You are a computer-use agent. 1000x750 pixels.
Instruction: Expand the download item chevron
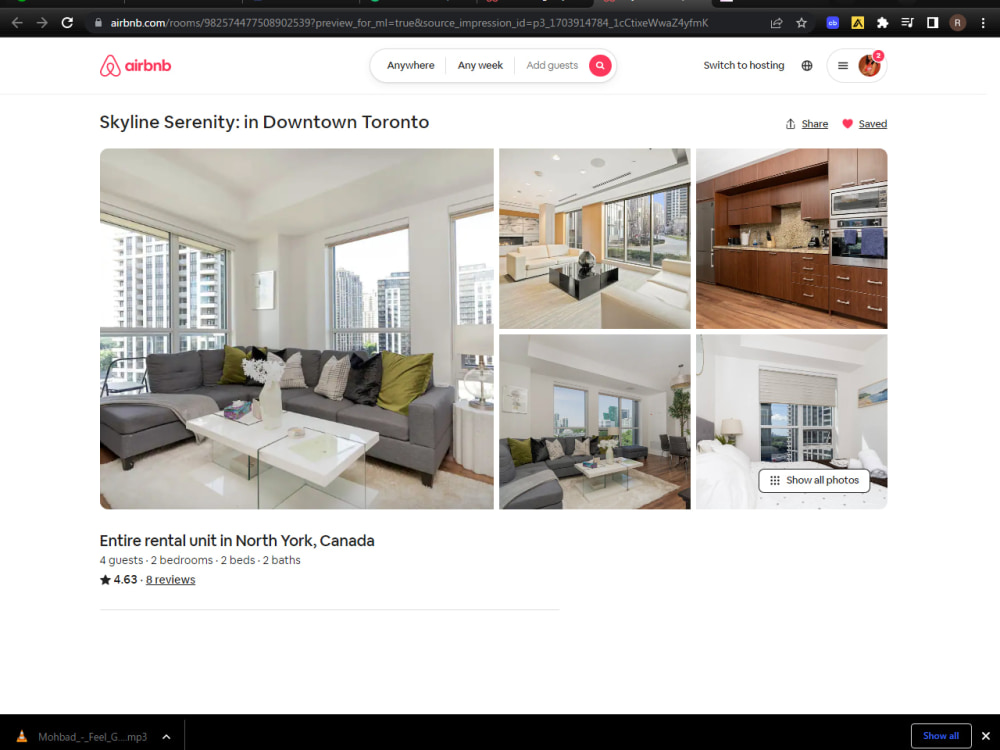[x=166, y=737]
